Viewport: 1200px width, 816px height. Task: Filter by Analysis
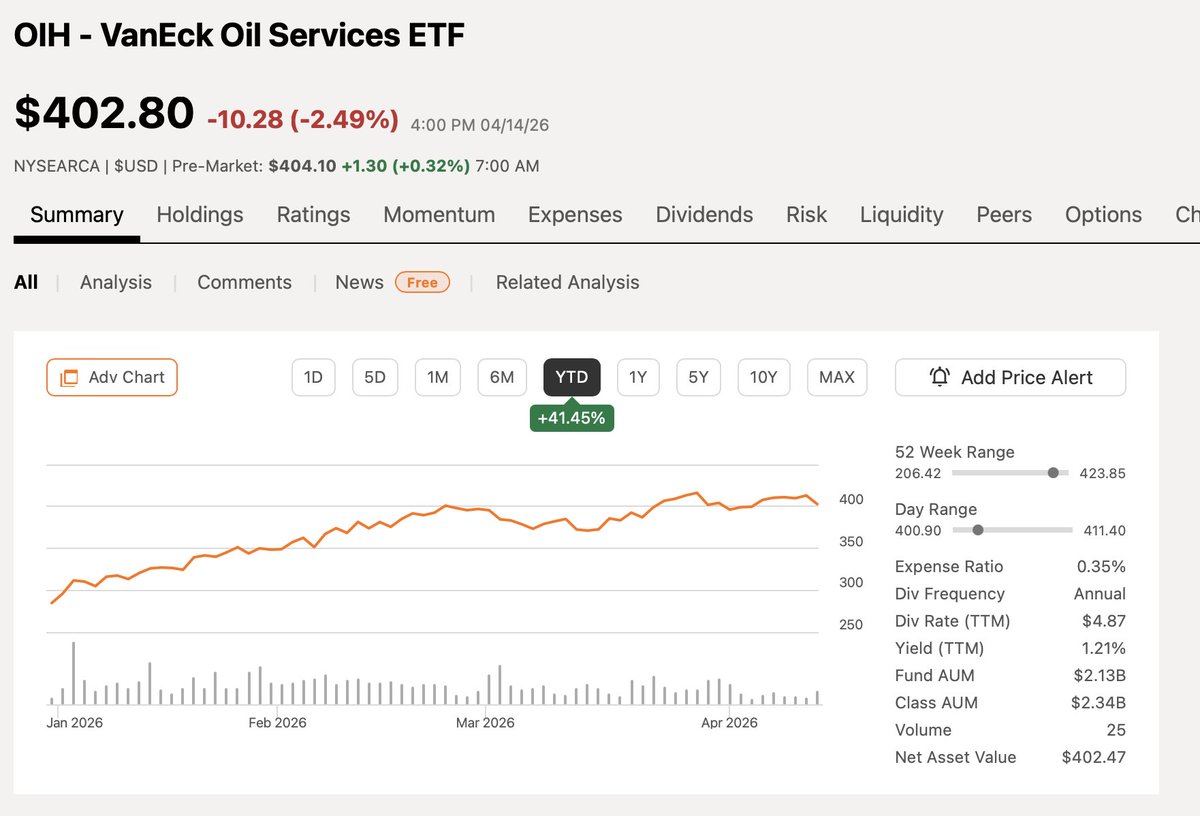(116, 282)
